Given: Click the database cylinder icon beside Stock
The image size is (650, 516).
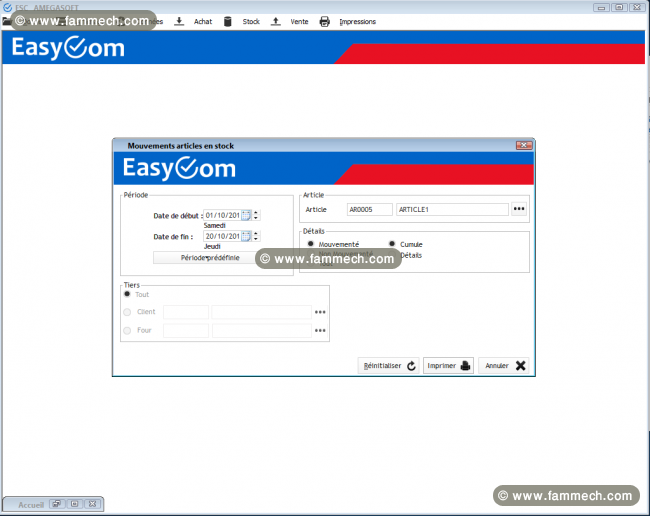Looking at the screenshot, I should [x=228, y=22].
